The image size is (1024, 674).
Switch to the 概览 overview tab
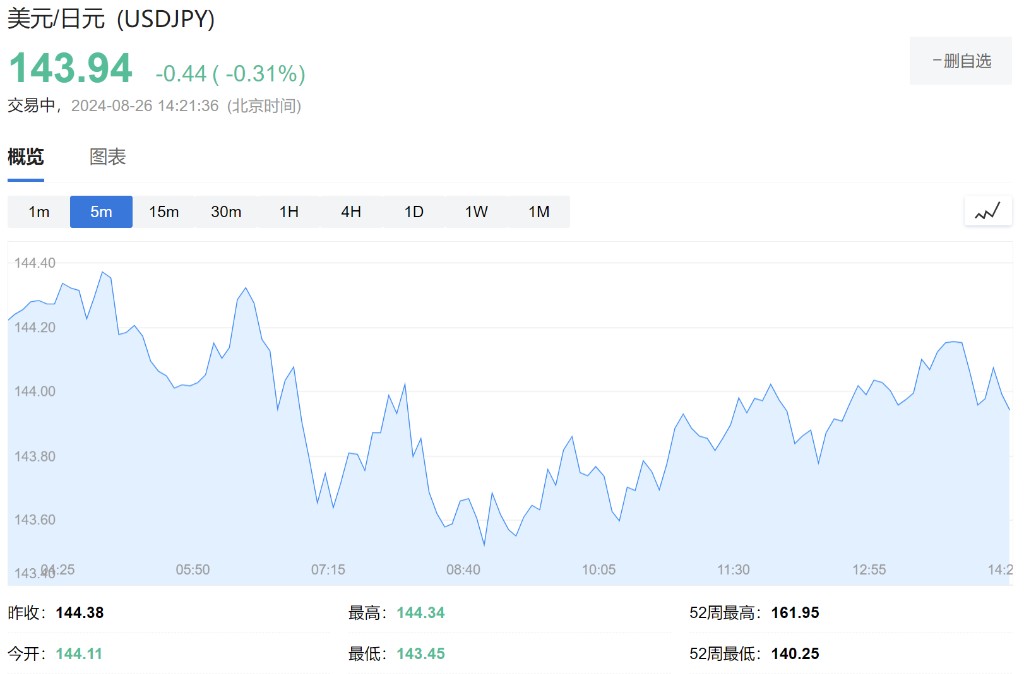26,157
